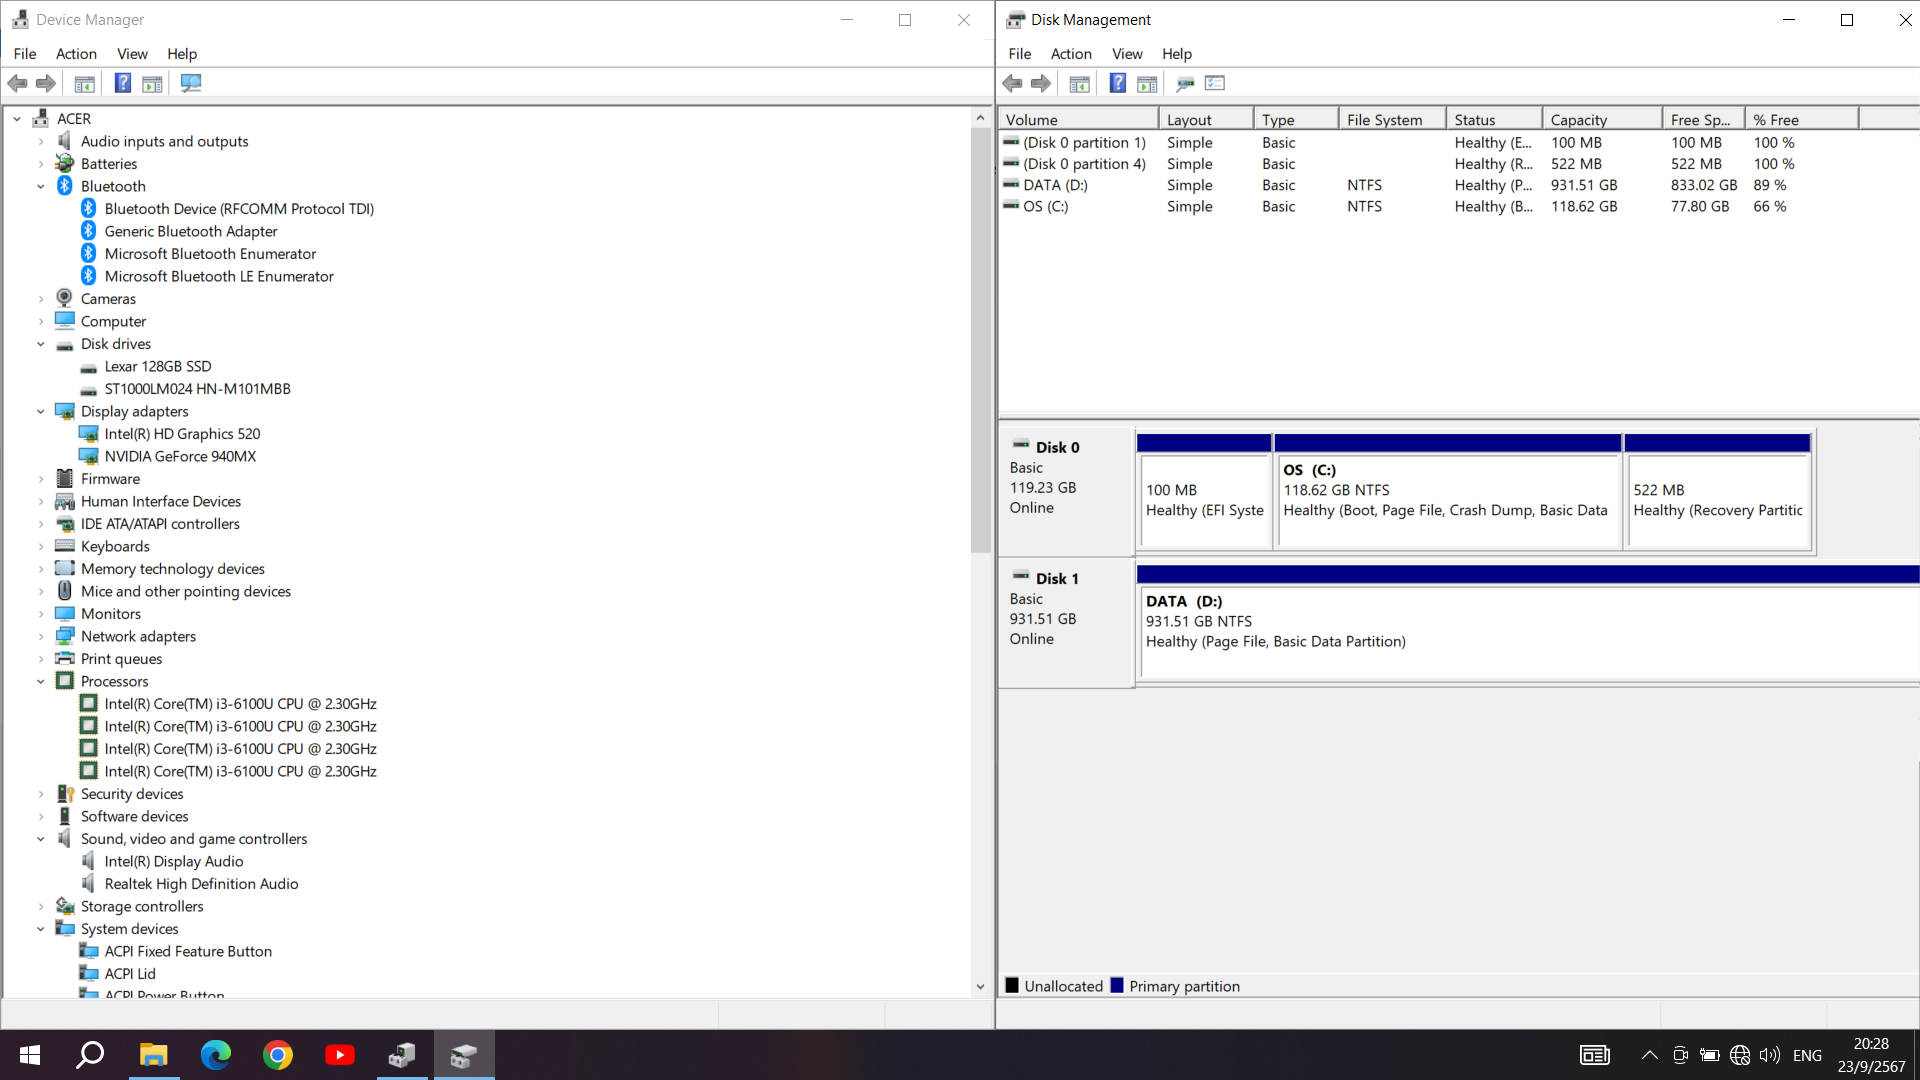Select DATA (D:) row in volume list
Image resolution: width=1920 pixels, height=1080 pixels.
(x=1428, y=185)
